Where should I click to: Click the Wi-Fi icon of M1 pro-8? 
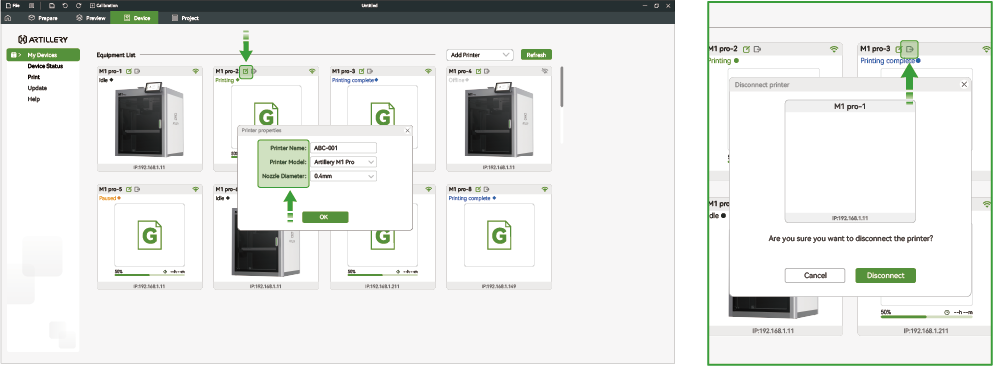coord(545,189)
